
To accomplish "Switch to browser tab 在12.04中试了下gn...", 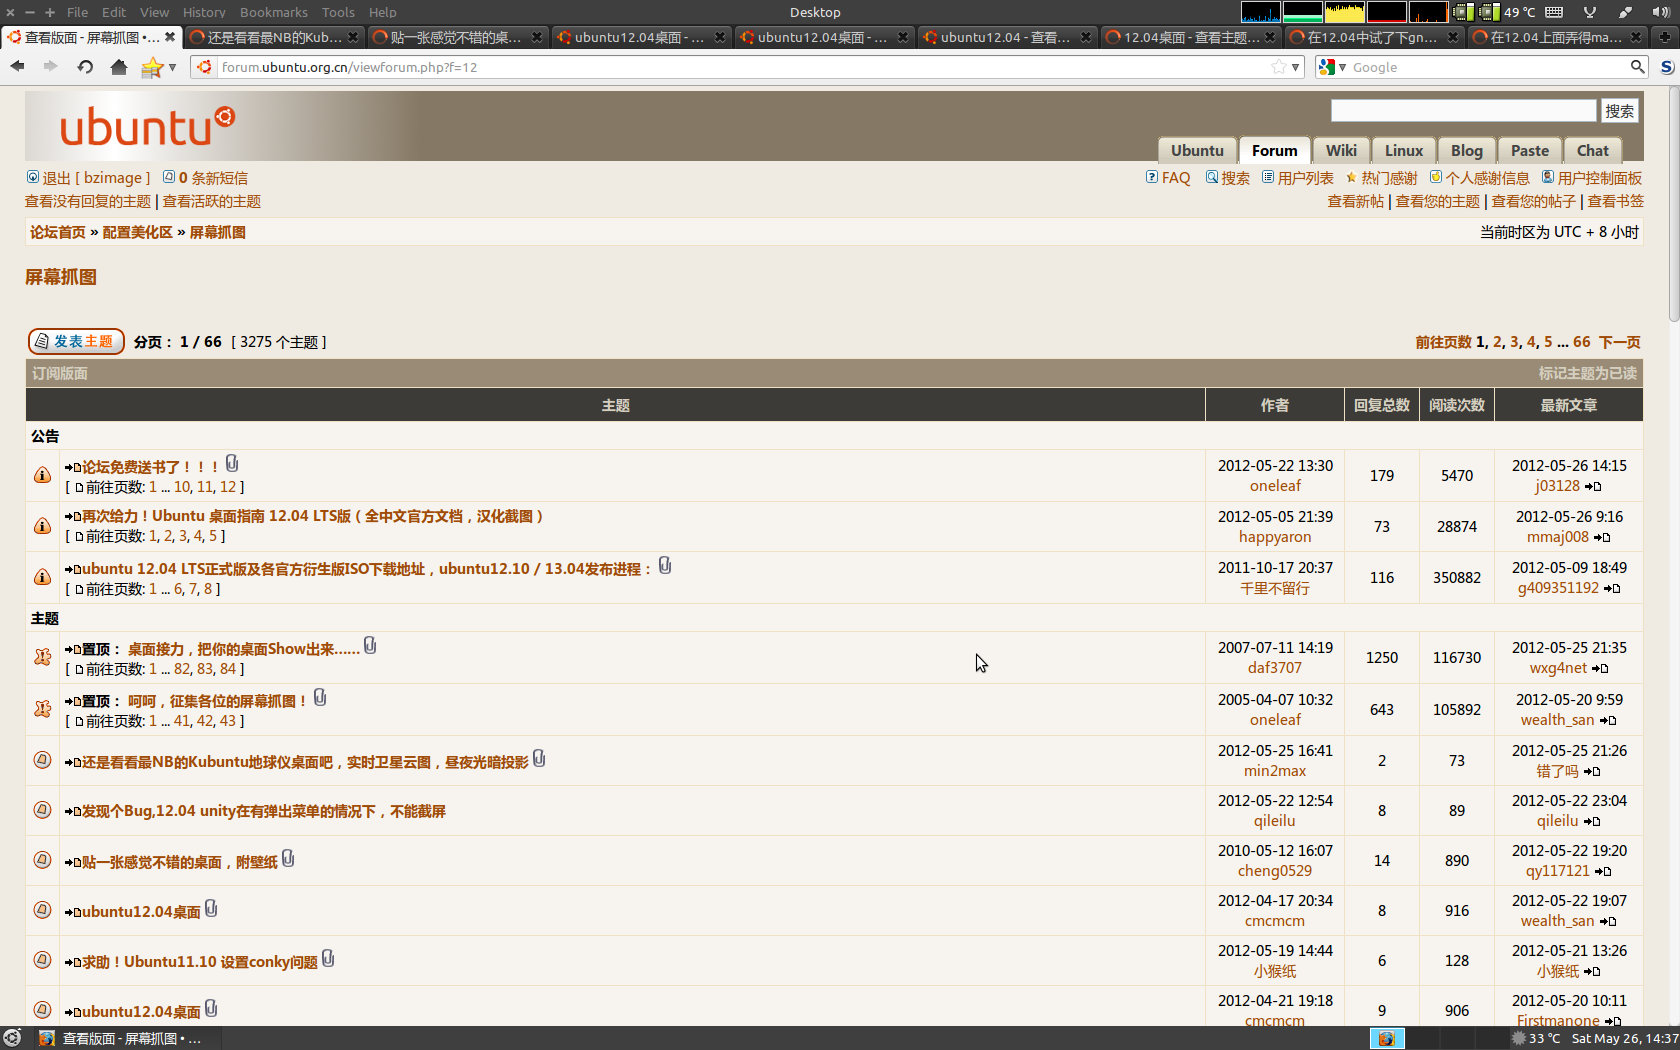I will tap(1372, 37).
